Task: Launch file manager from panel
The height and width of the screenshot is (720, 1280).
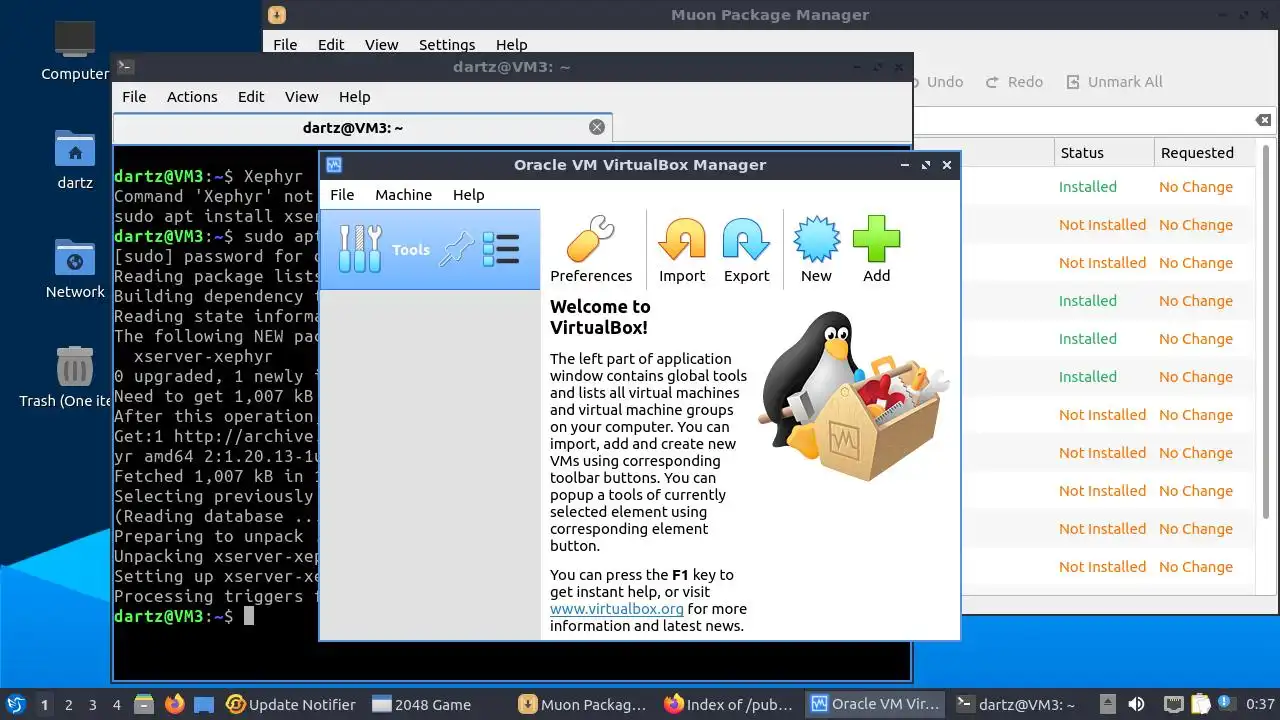Action: tap(145, 704)
